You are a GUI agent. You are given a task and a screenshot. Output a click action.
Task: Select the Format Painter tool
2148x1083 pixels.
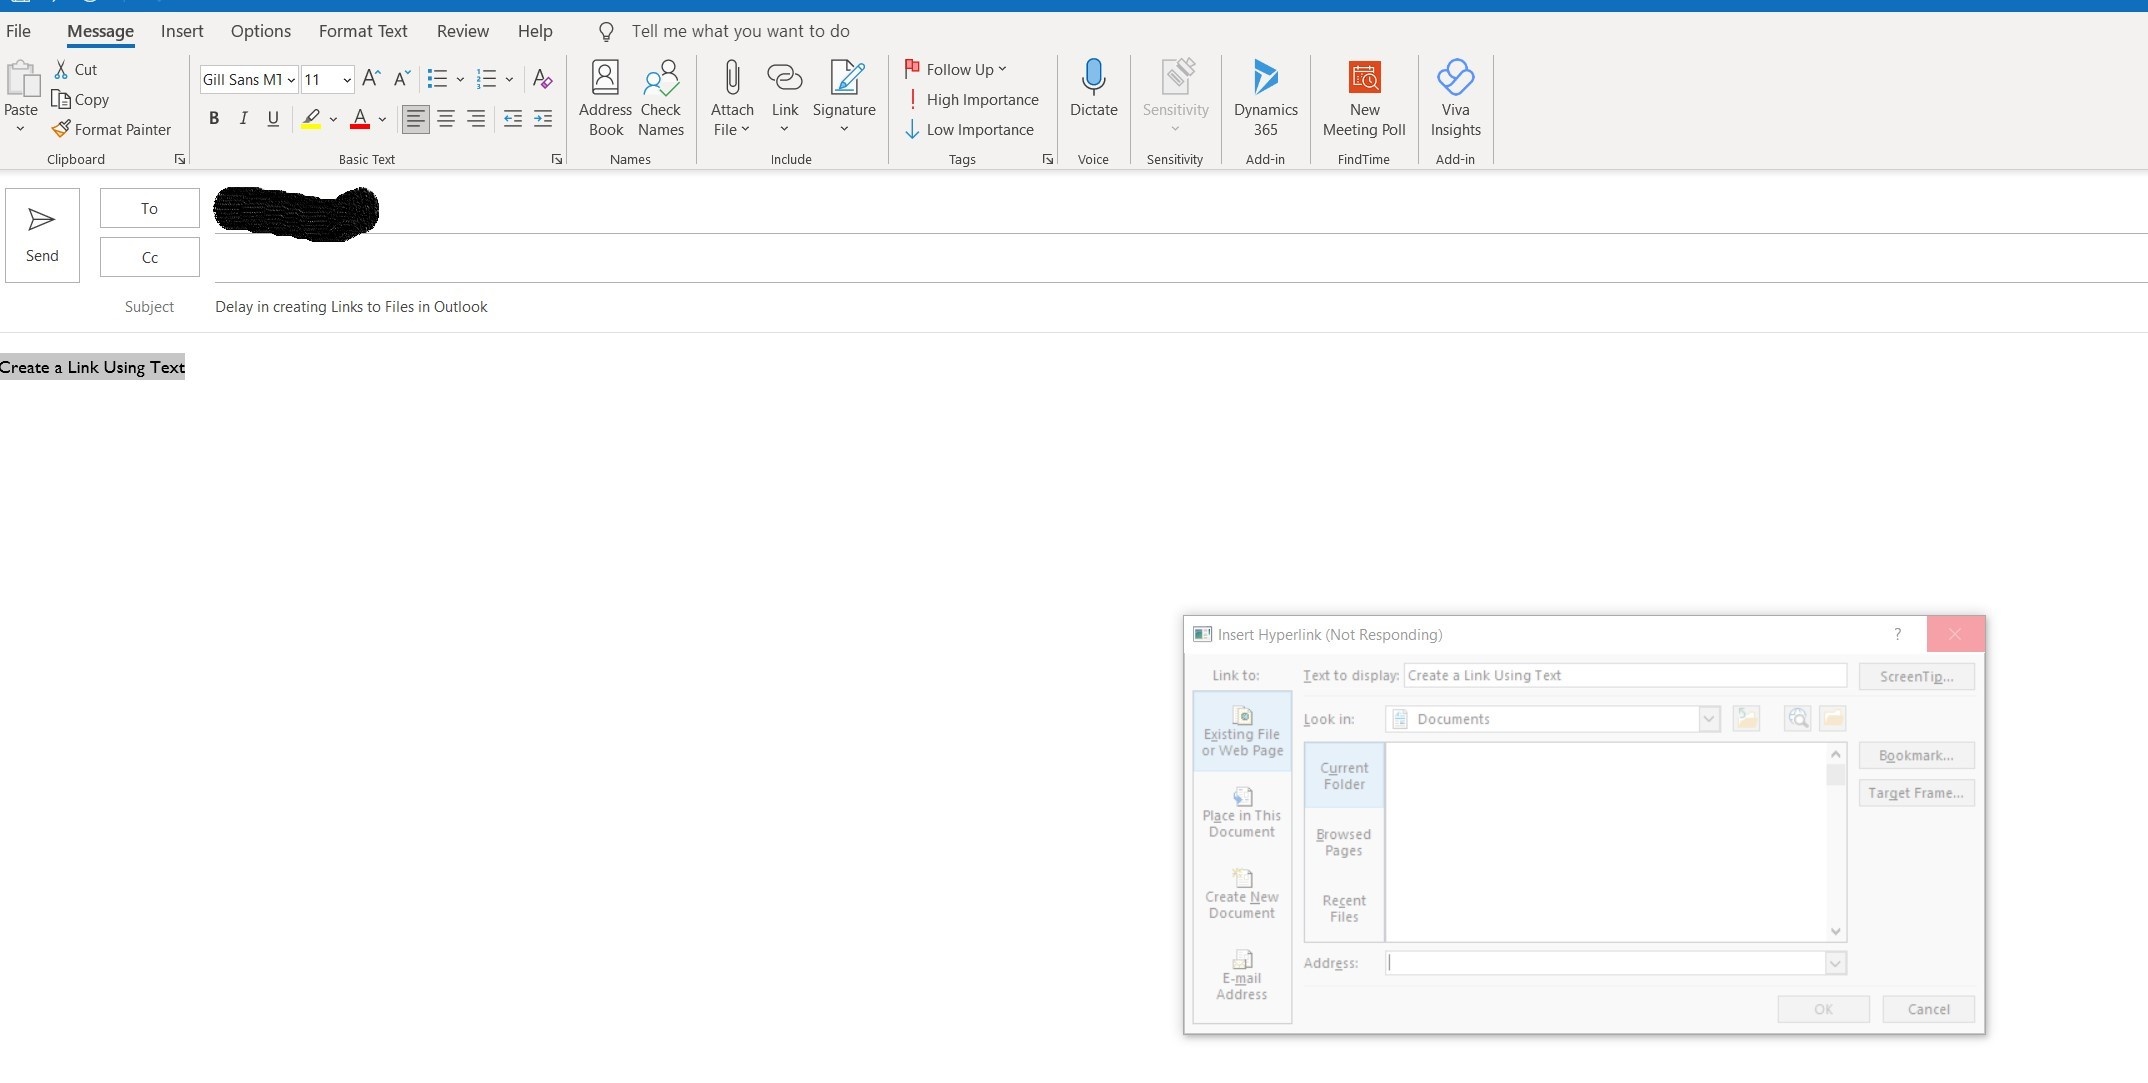(x=111, y=129)
